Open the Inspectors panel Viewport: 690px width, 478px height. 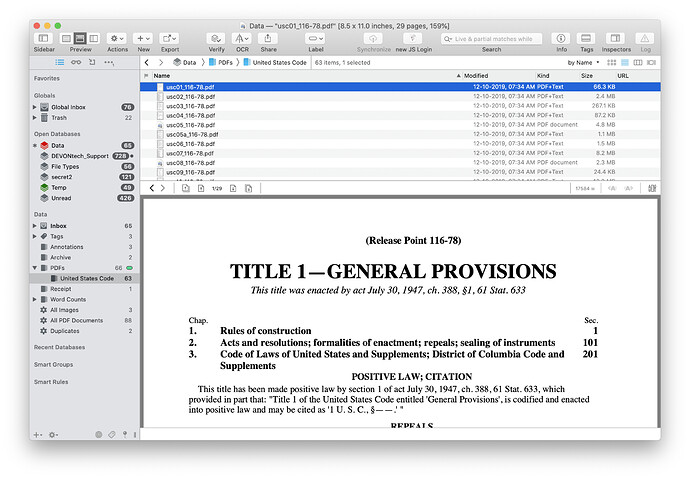(616, 37)
